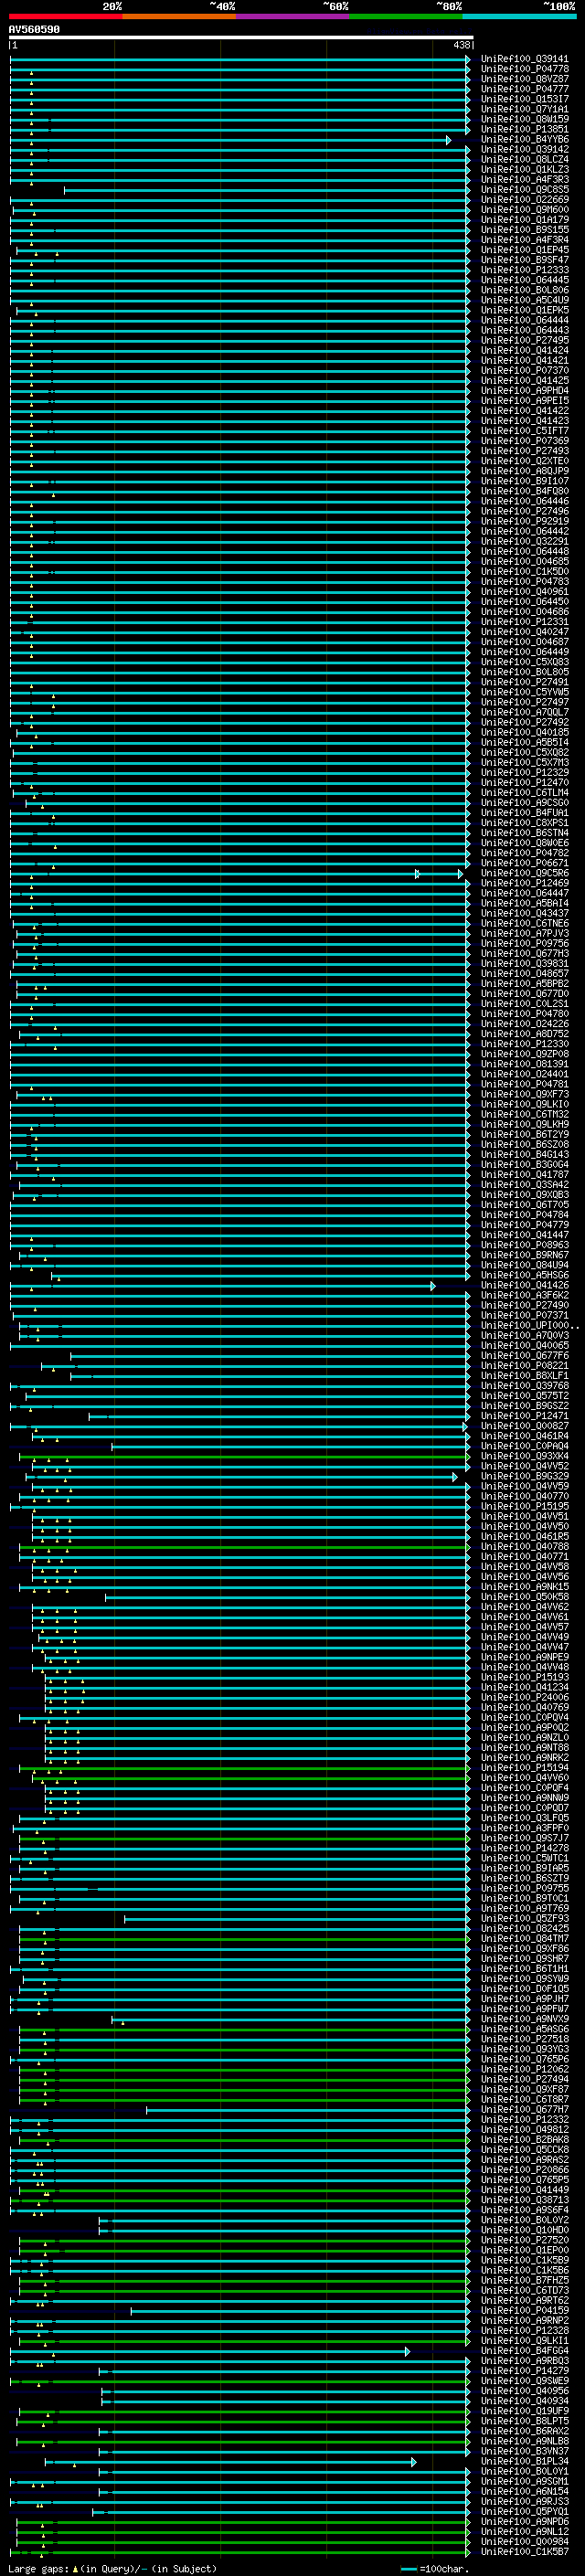585x2576 pixels.
Task: Click the query end position 438
Action: coord(461,45)
